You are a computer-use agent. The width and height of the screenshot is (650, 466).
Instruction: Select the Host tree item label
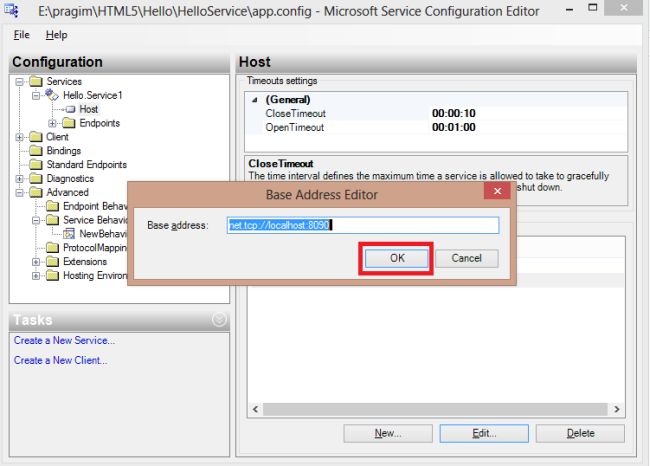[x=89, y=109]
